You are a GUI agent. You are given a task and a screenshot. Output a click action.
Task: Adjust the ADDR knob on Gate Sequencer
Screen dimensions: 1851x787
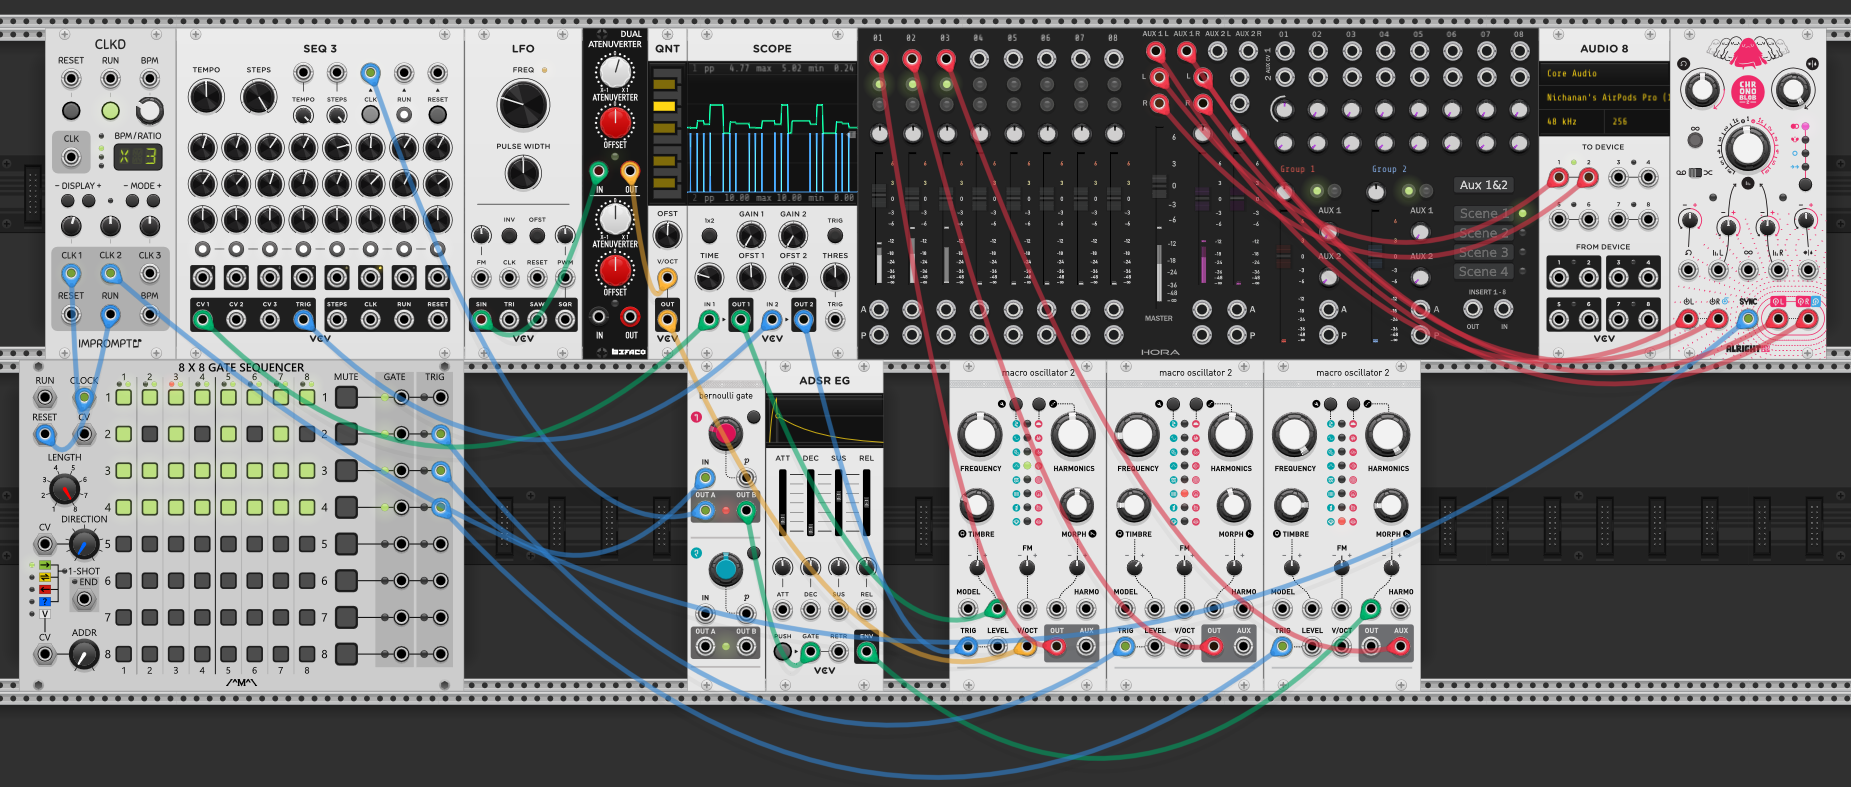84,655
